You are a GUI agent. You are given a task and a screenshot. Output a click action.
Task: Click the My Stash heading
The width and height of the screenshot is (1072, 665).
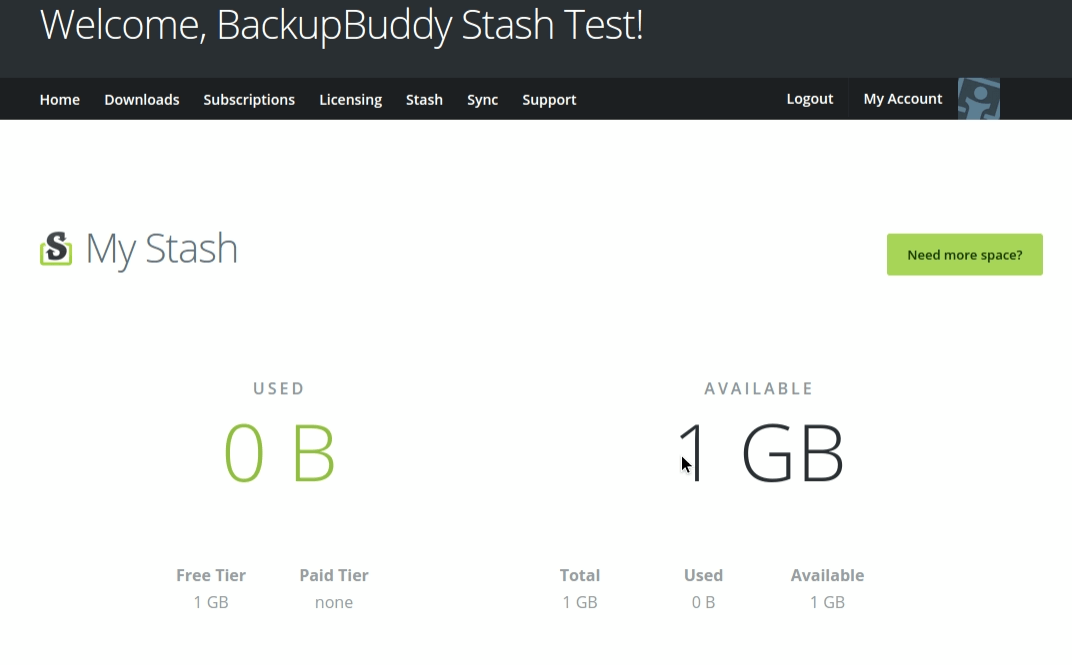[162, 248]
